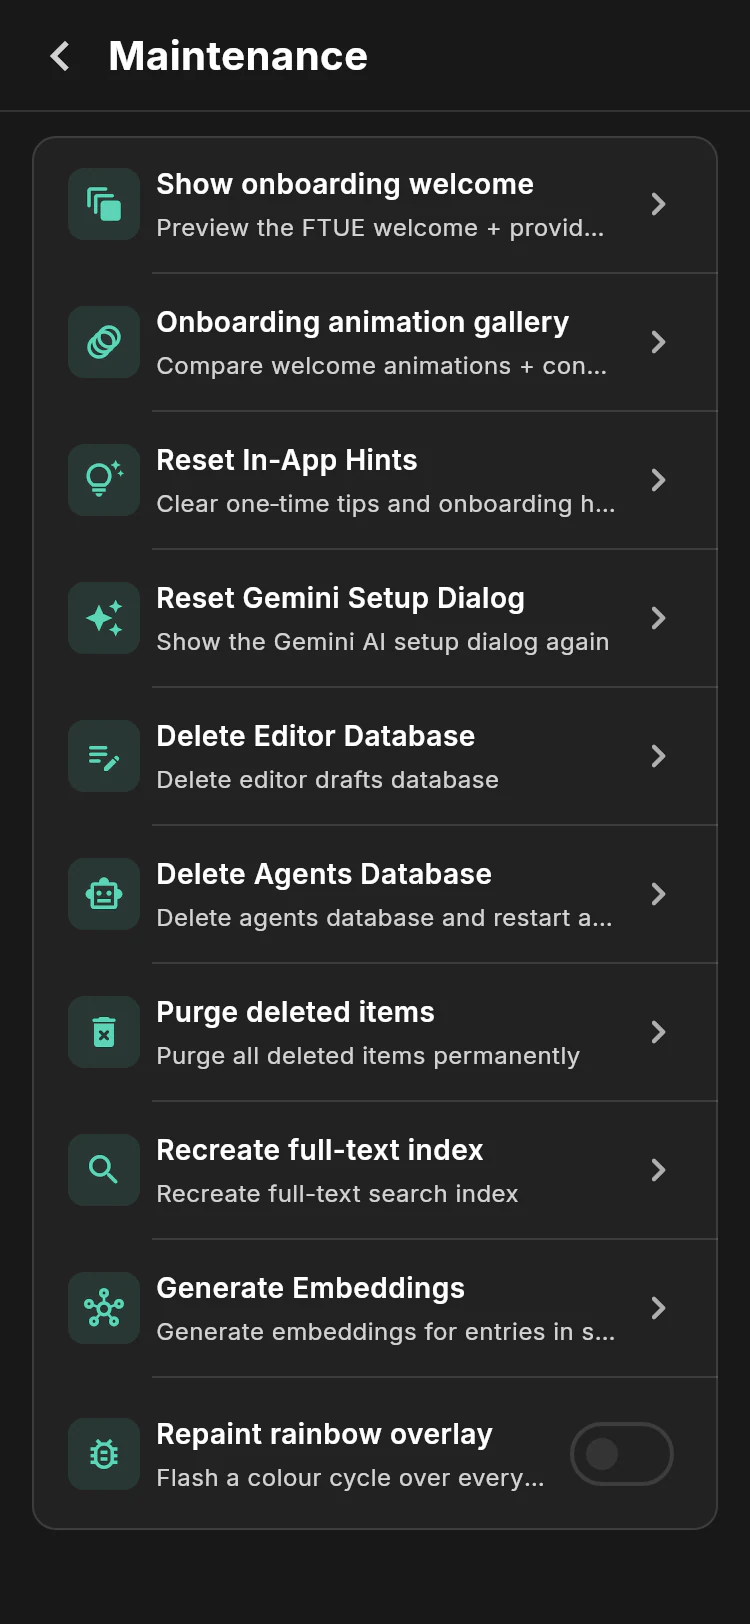Click the lightbulb icon for In-App Hints

[x=104, y=480]
